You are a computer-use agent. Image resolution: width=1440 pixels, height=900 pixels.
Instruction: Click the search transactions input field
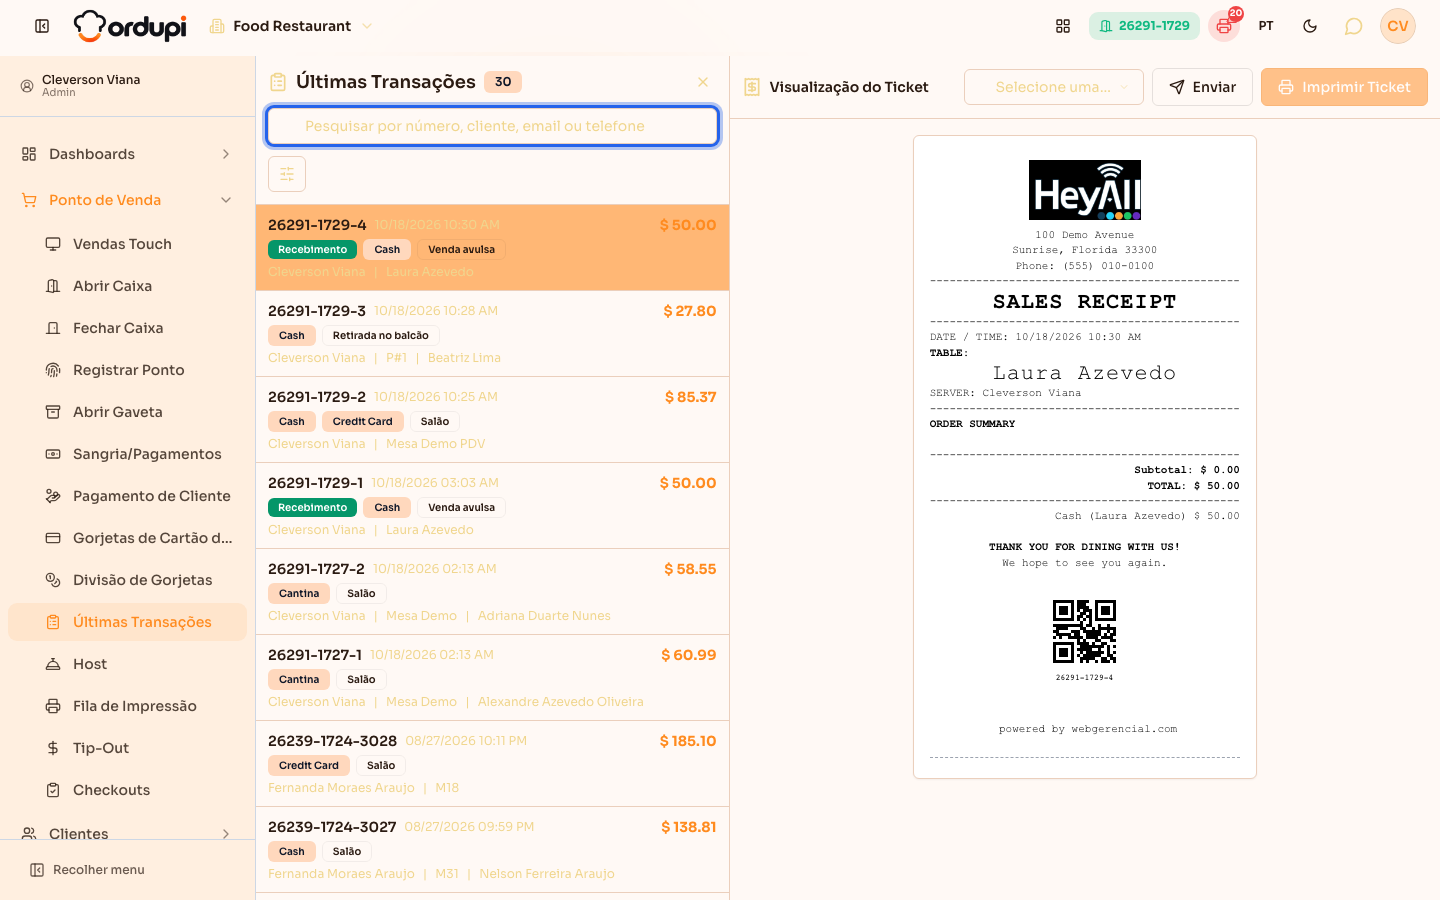[x=492, y=126]
